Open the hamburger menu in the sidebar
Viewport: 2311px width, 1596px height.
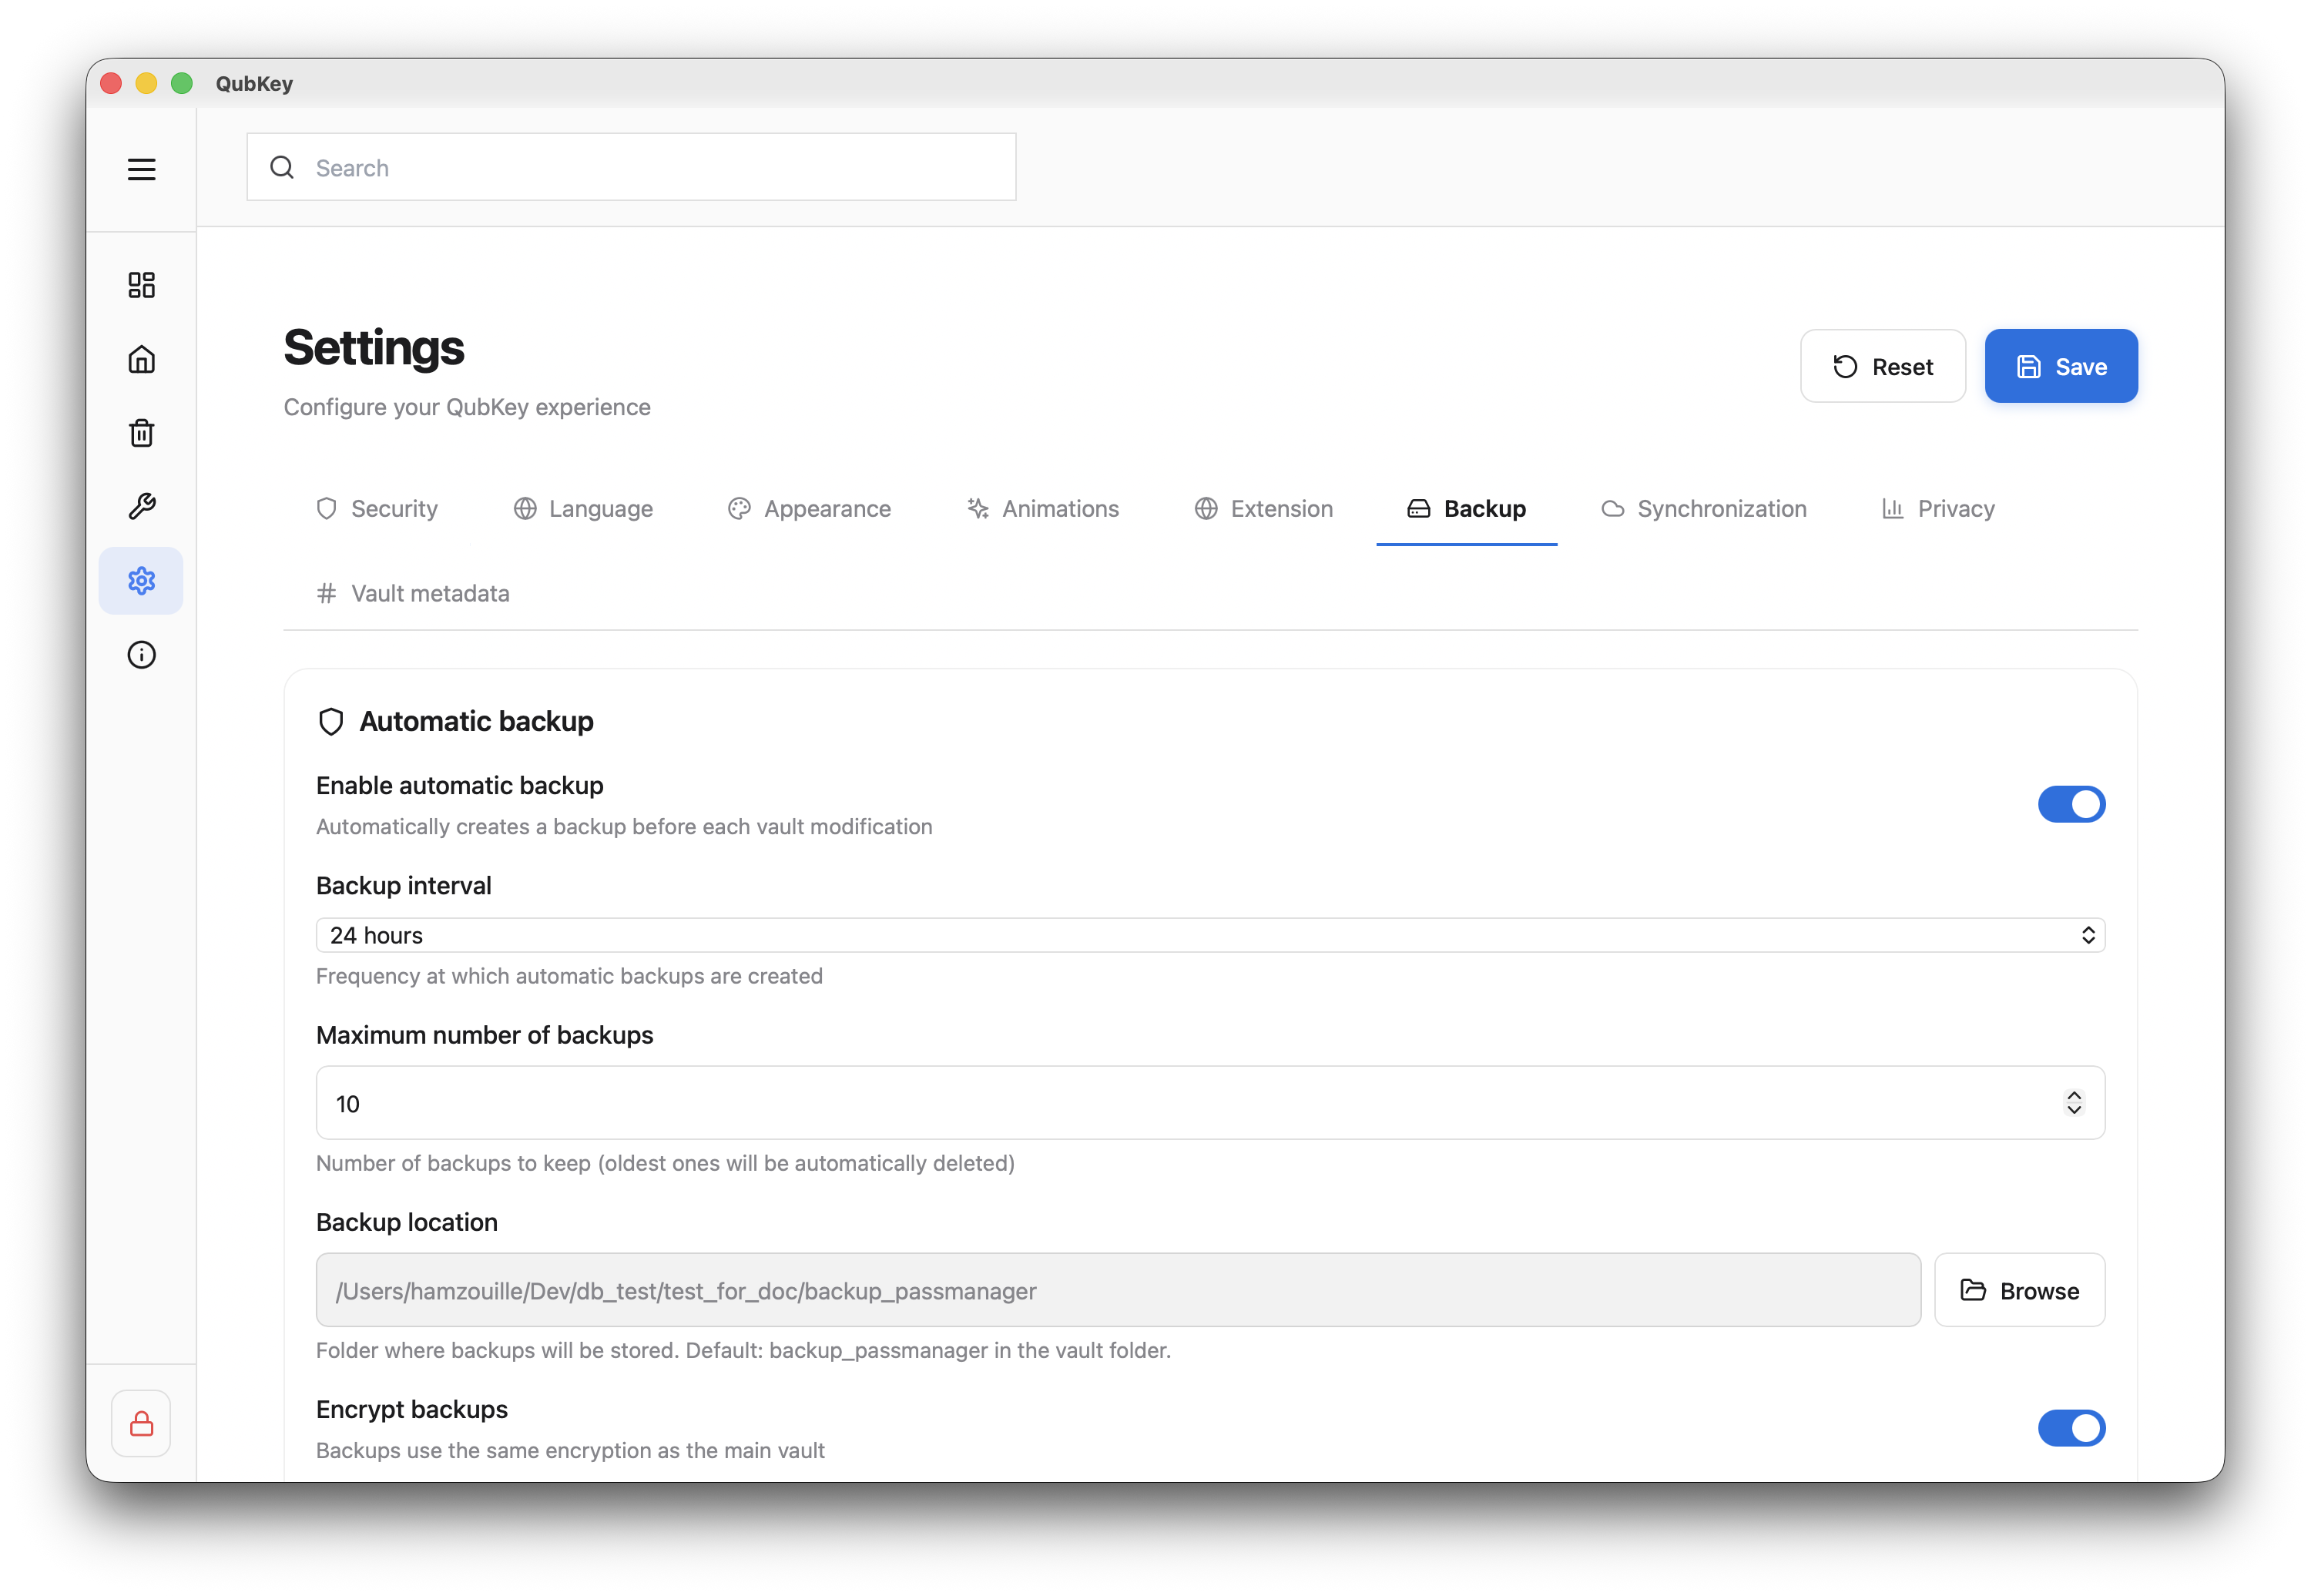(x=141, y=169)
